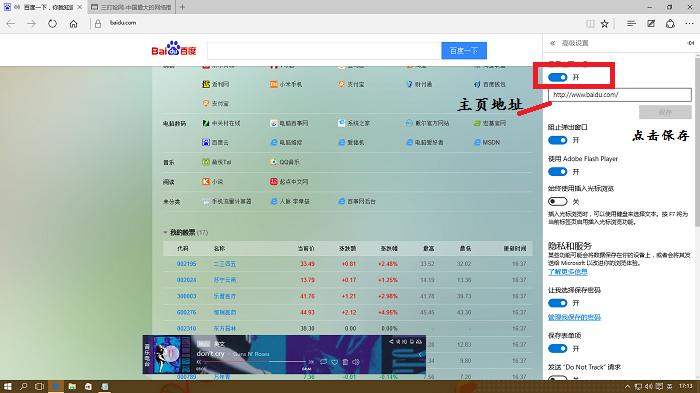Click the Make a Web Note icon
Screen dimensions: 700x393
pos(651,24)
